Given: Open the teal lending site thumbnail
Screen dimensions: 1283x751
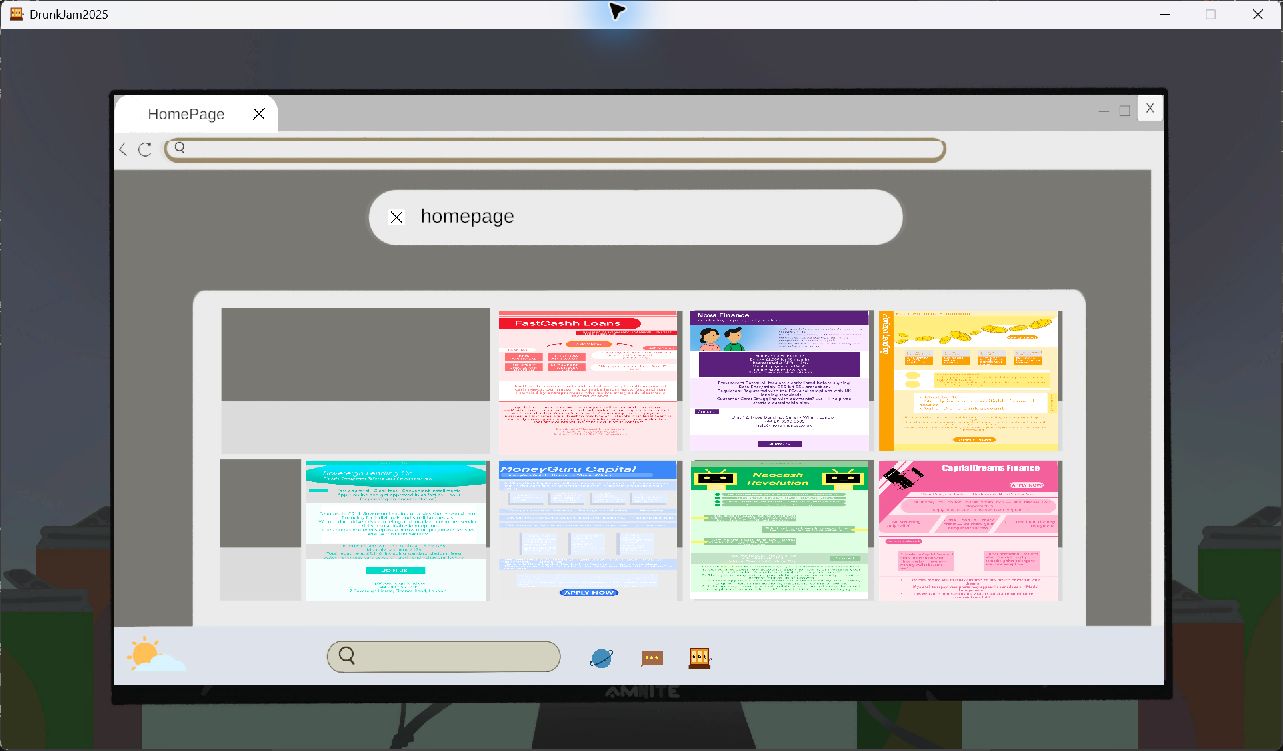Looking at the screenshot, I should [x=396, y=530].
